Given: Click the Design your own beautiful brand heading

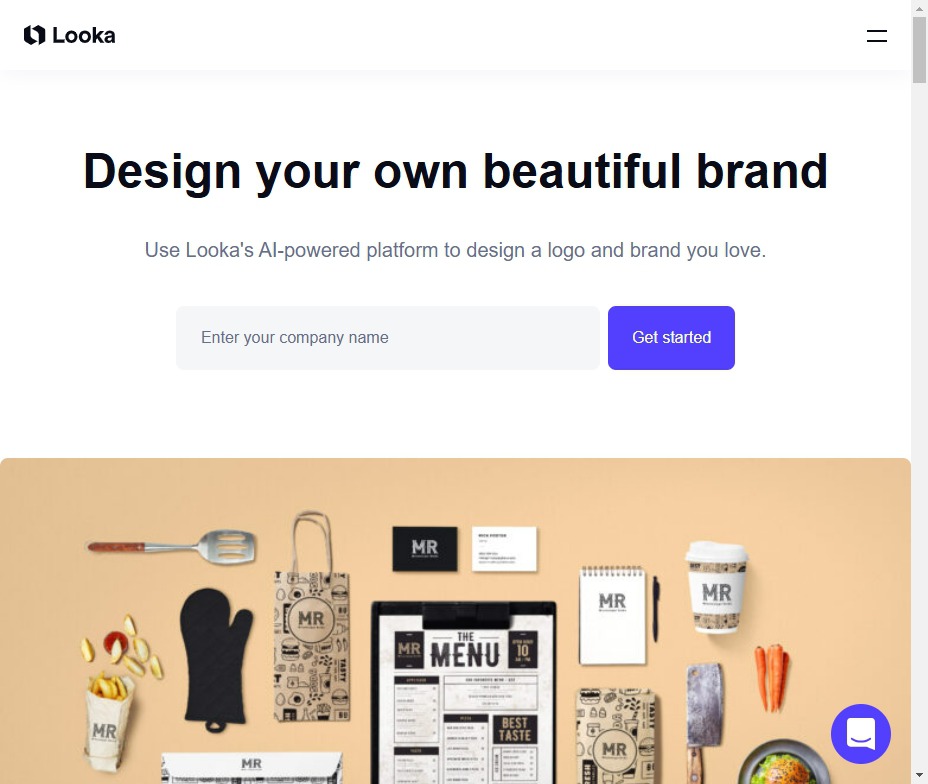Looking at the screenshot, I should tap(455, 172).
